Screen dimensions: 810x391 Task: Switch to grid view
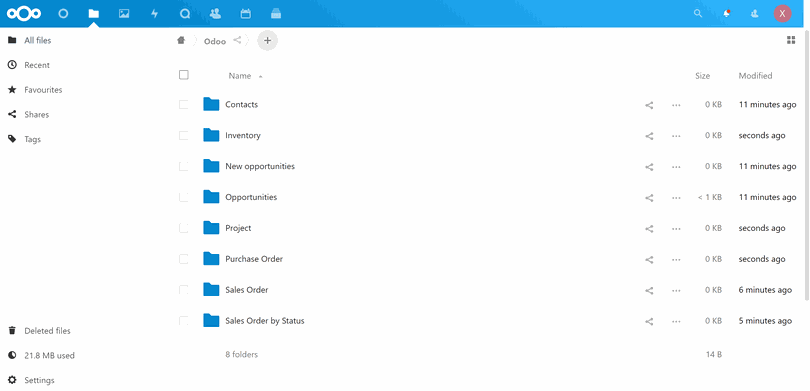[x=791, y=40]
